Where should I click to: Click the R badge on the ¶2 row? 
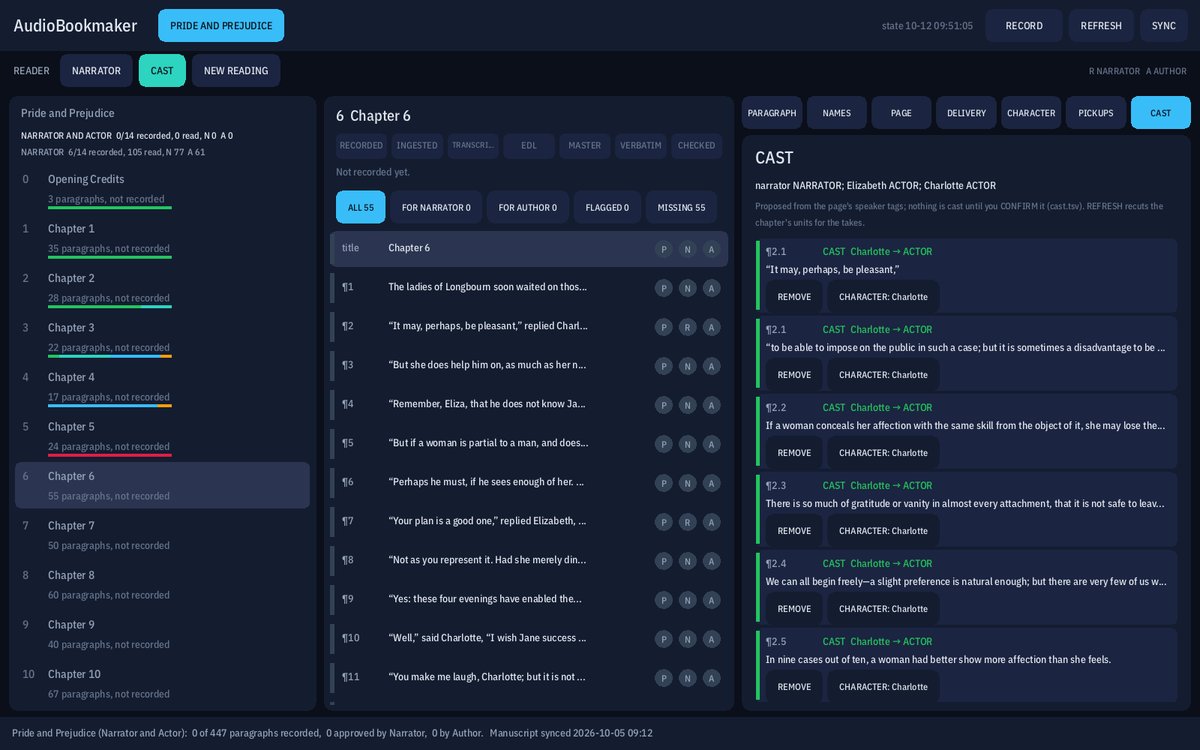click(x=687, y=327)
